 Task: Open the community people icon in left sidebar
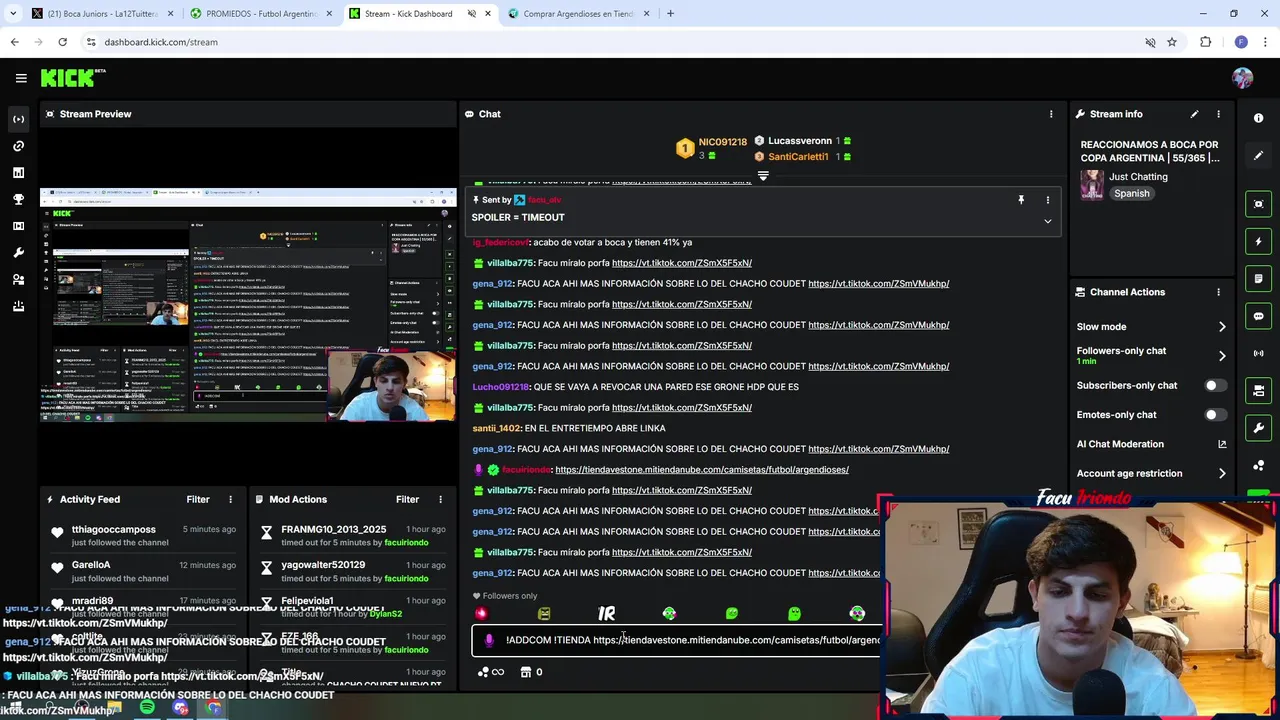tap(18, 280)
